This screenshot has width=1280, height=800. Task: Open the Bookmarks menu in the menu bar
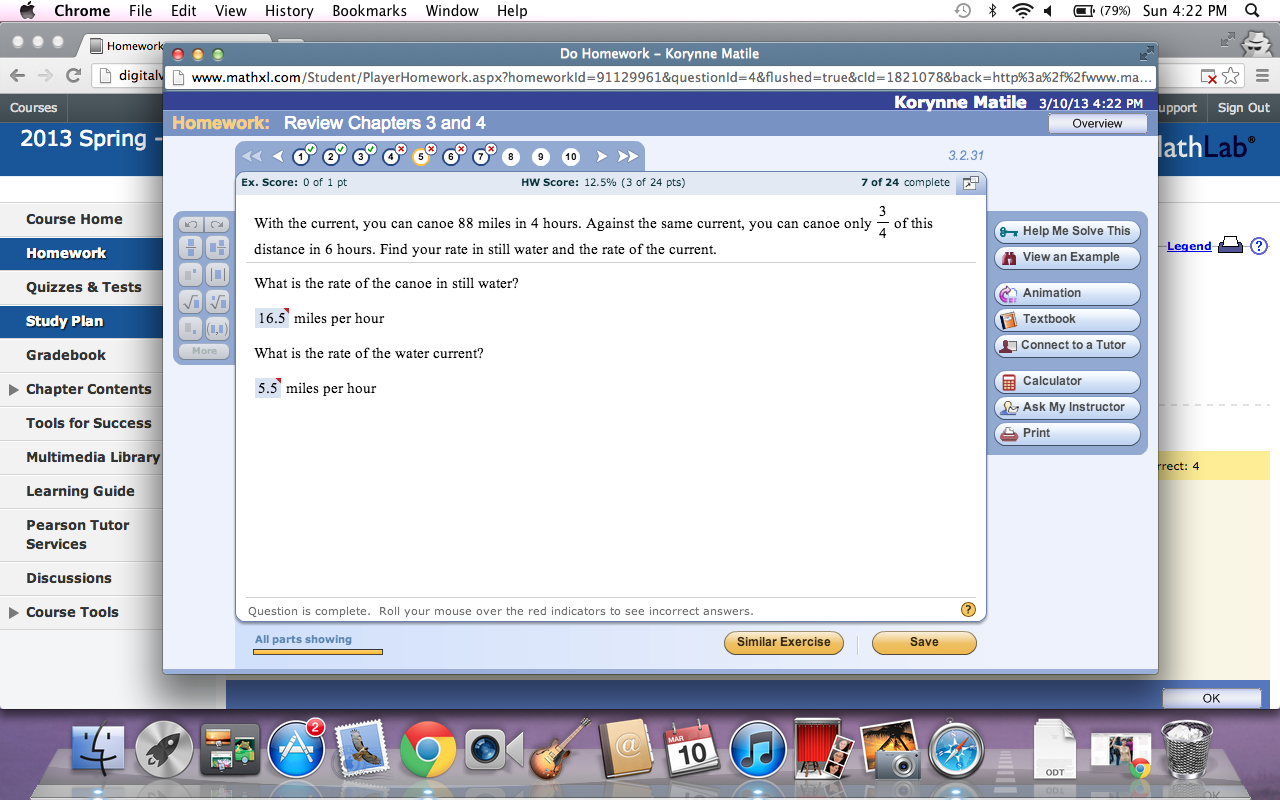tap(369, 11)
